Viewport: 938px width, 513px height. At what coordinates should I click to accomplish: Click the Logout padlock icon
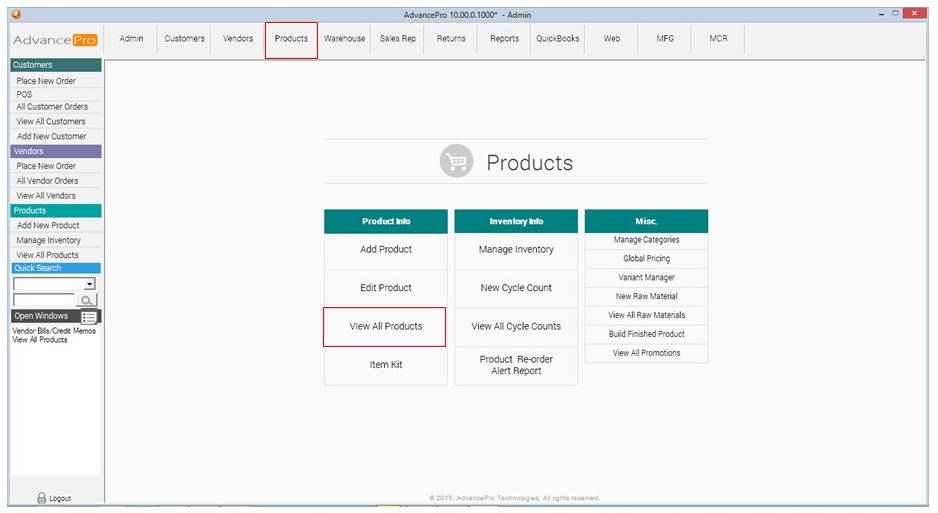click(x=42, y=498)
